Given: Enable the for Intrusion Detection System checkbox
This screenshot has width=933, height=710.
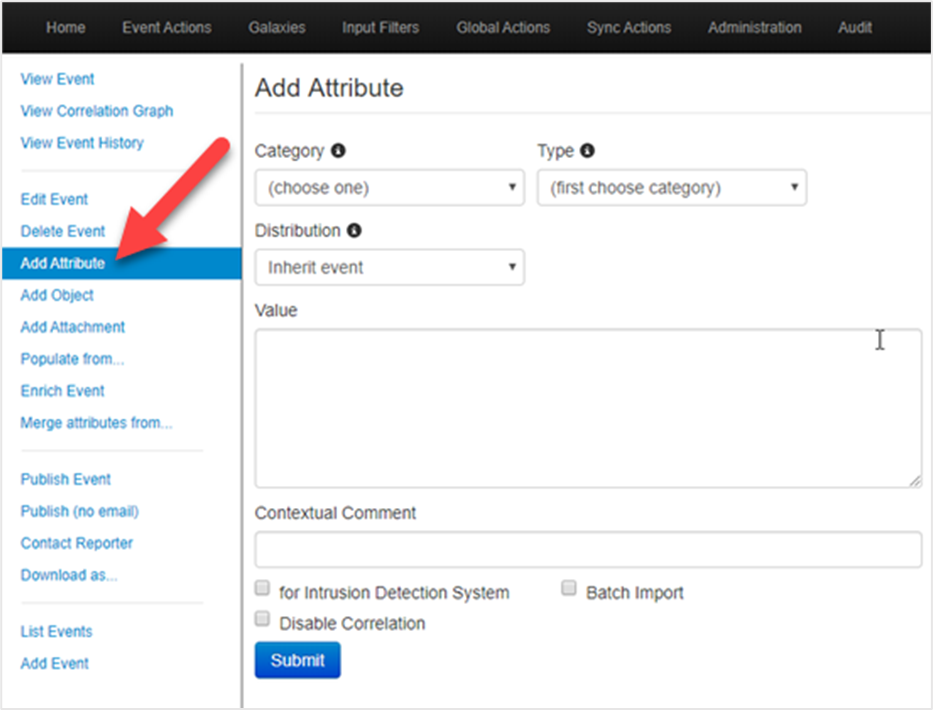Looking at the screenshot, I should pos(262,588).
